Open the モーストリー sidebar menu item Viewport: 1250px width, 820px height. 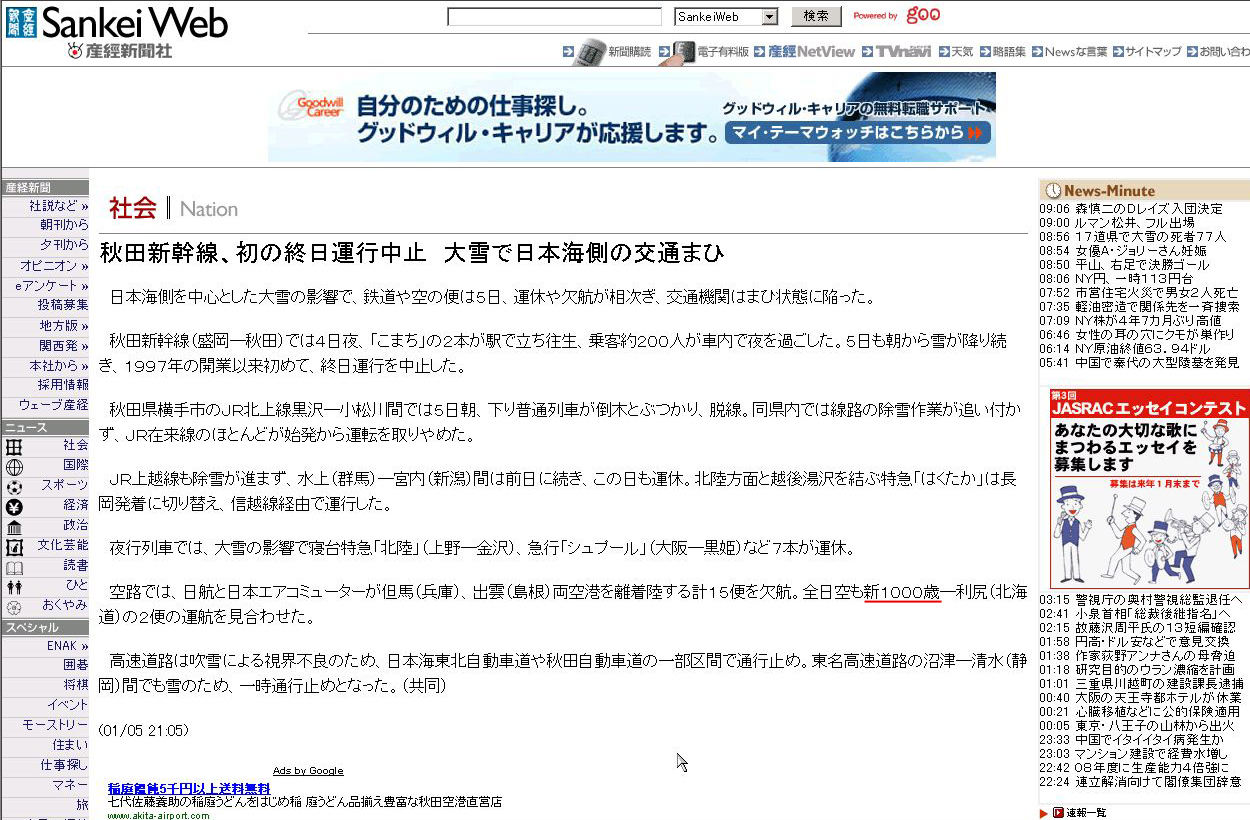coord(55,725)
